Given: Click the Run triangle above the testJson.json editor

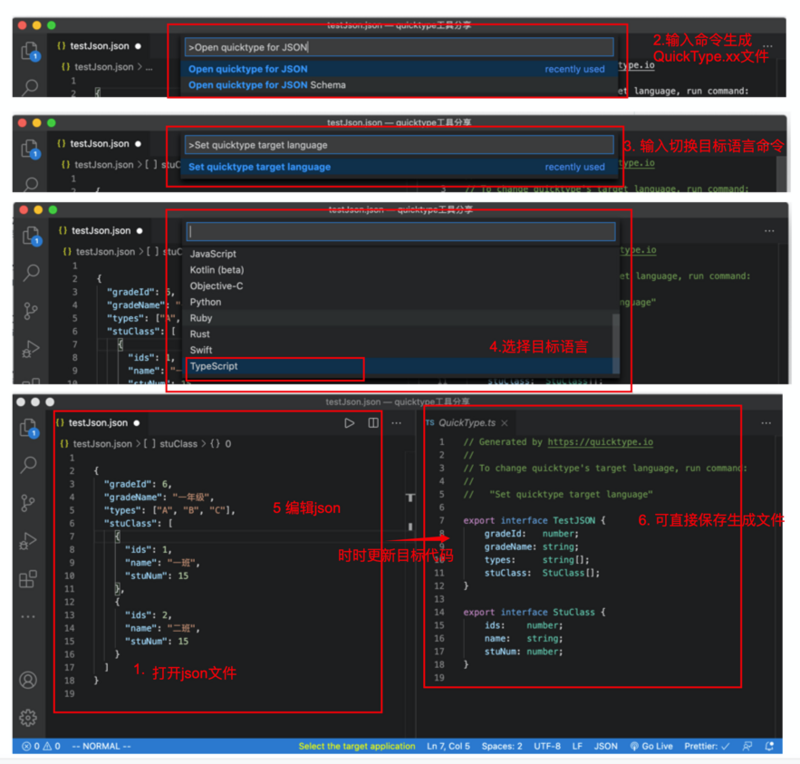Looking at the screenshot, I should click(349, 423).
